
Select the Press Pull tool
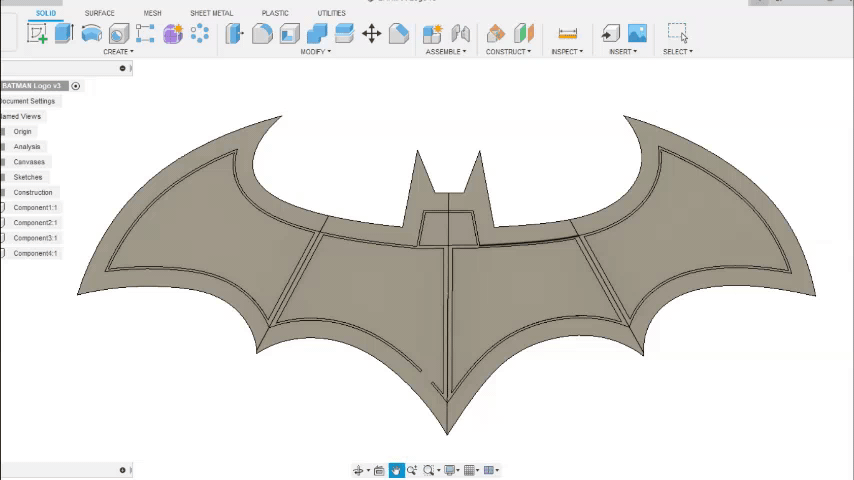coord(235,34)
